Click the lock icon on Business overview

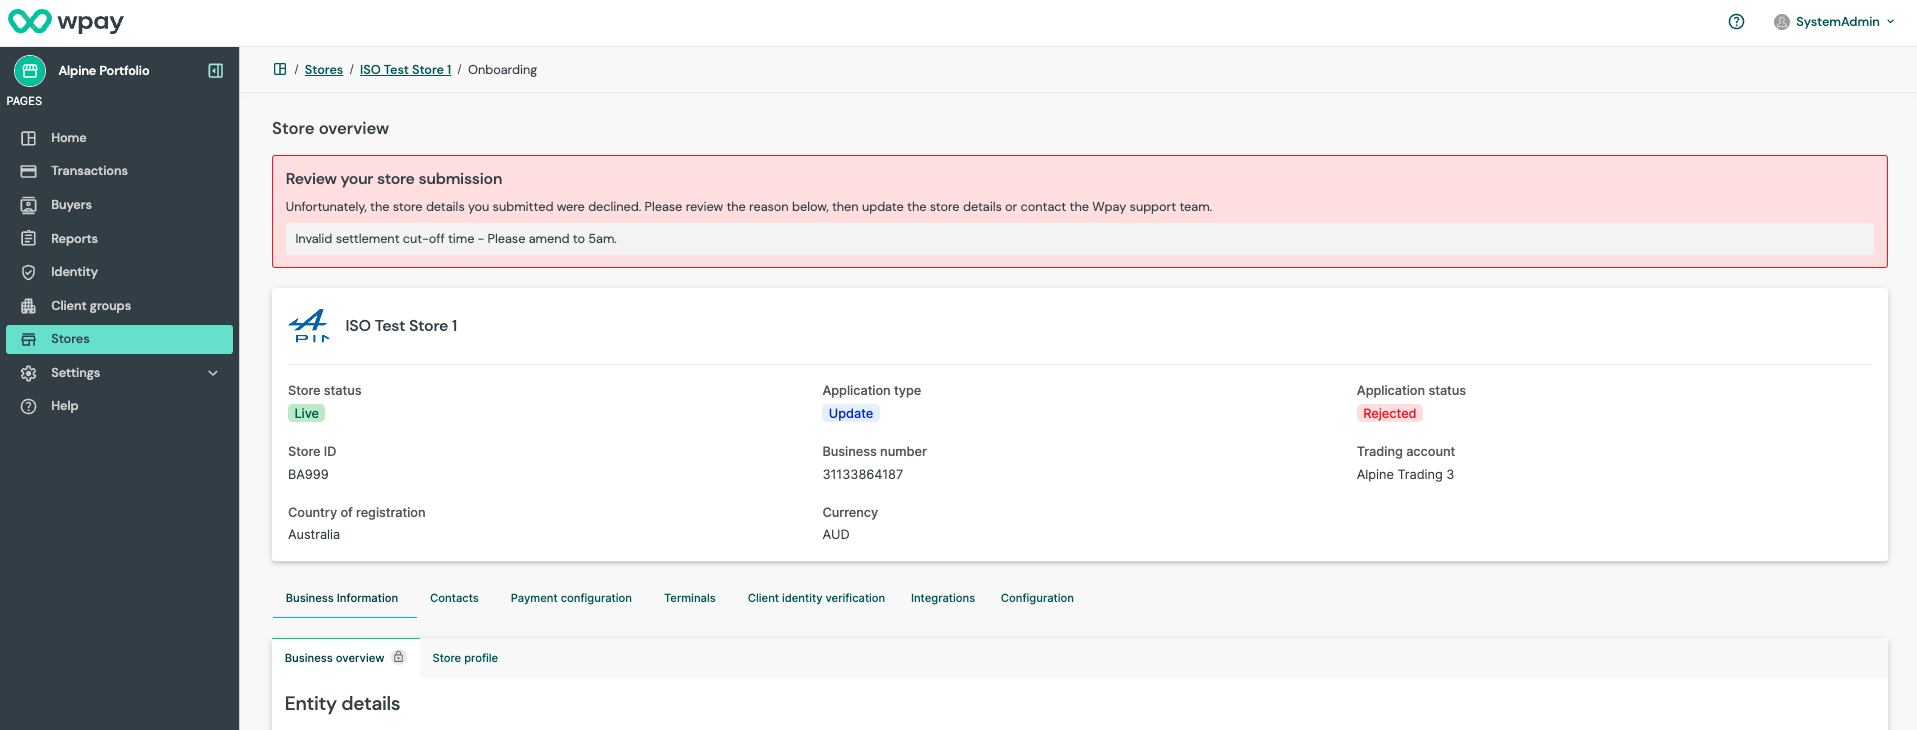click(398, 657)
